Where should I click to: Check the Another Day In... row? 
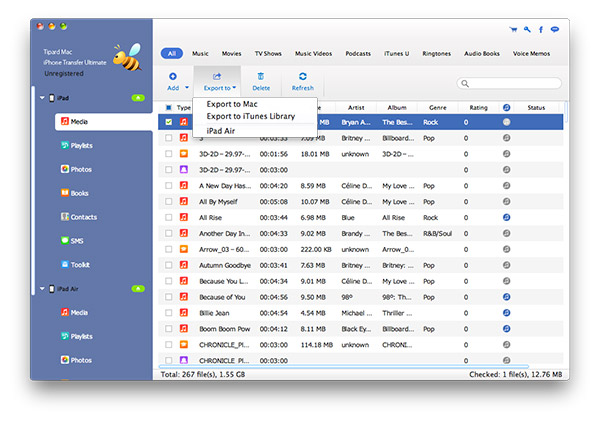click(x=168, y=233)
